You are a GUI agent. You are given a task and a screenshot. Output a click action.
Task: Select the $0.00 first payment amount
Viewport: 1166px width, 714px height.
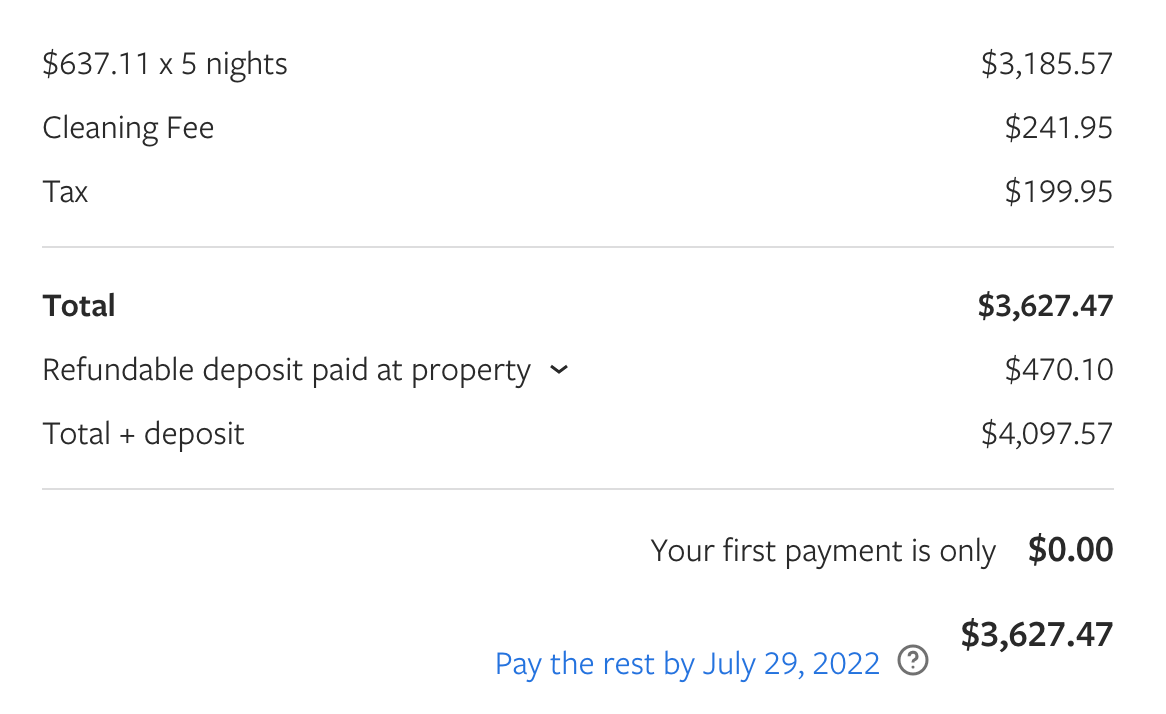tap(1070, 550)
